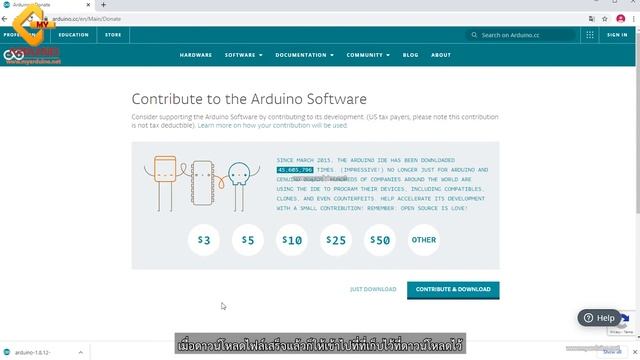Click the Search on Arduino.cc field

pyautogui.click(x=521, y=35)
